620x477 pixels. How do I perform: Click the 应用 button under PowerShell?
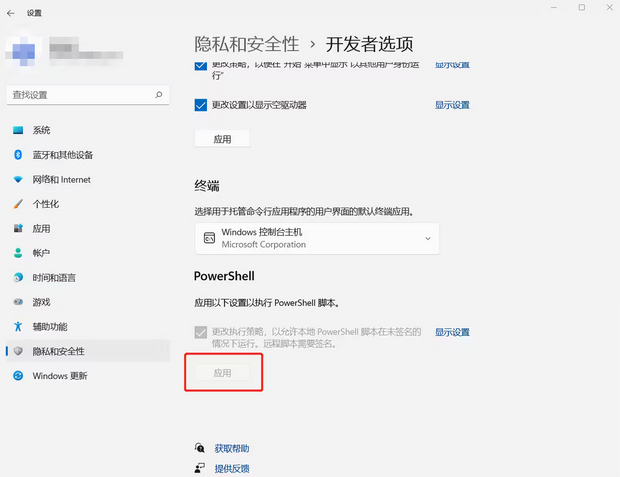pyautogui.click(x=222, y=373)
